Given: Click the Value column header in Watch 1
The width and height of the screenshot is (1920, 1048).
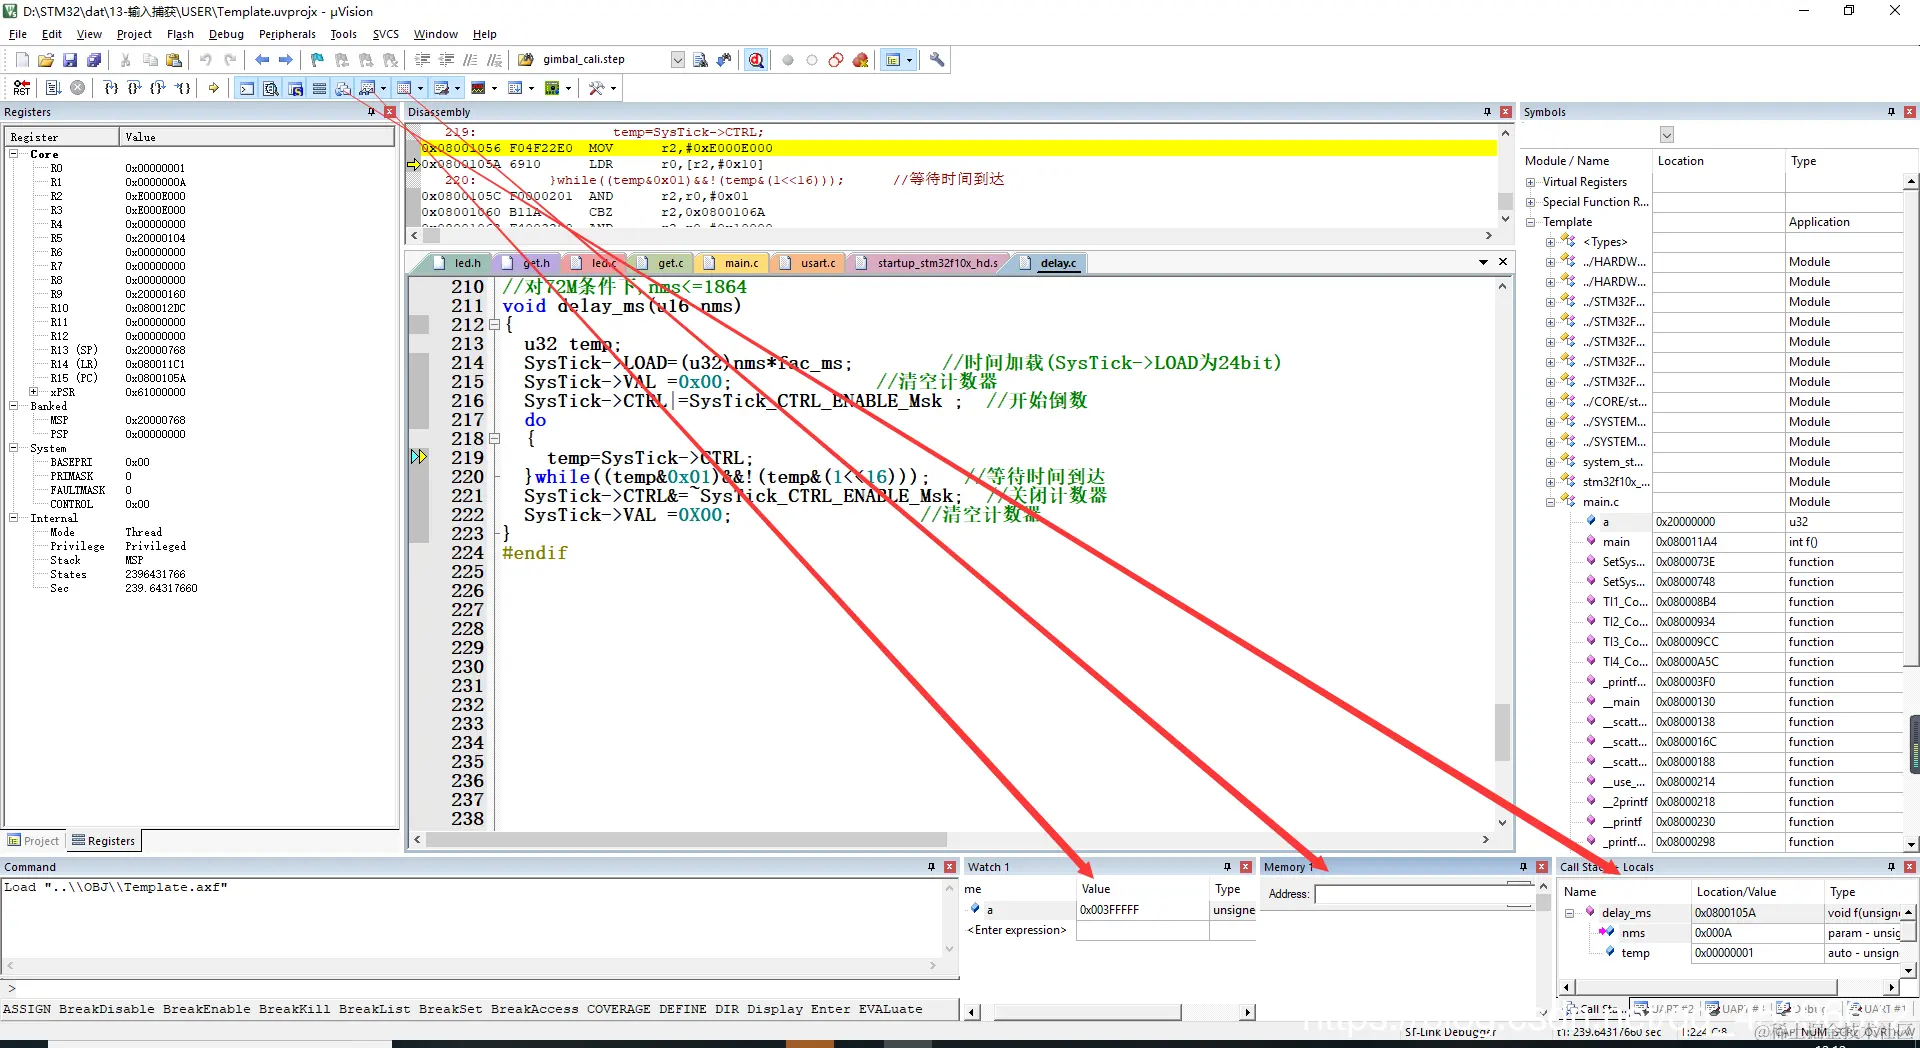Looking at the screenshot, I should (x=1143, y=889).
